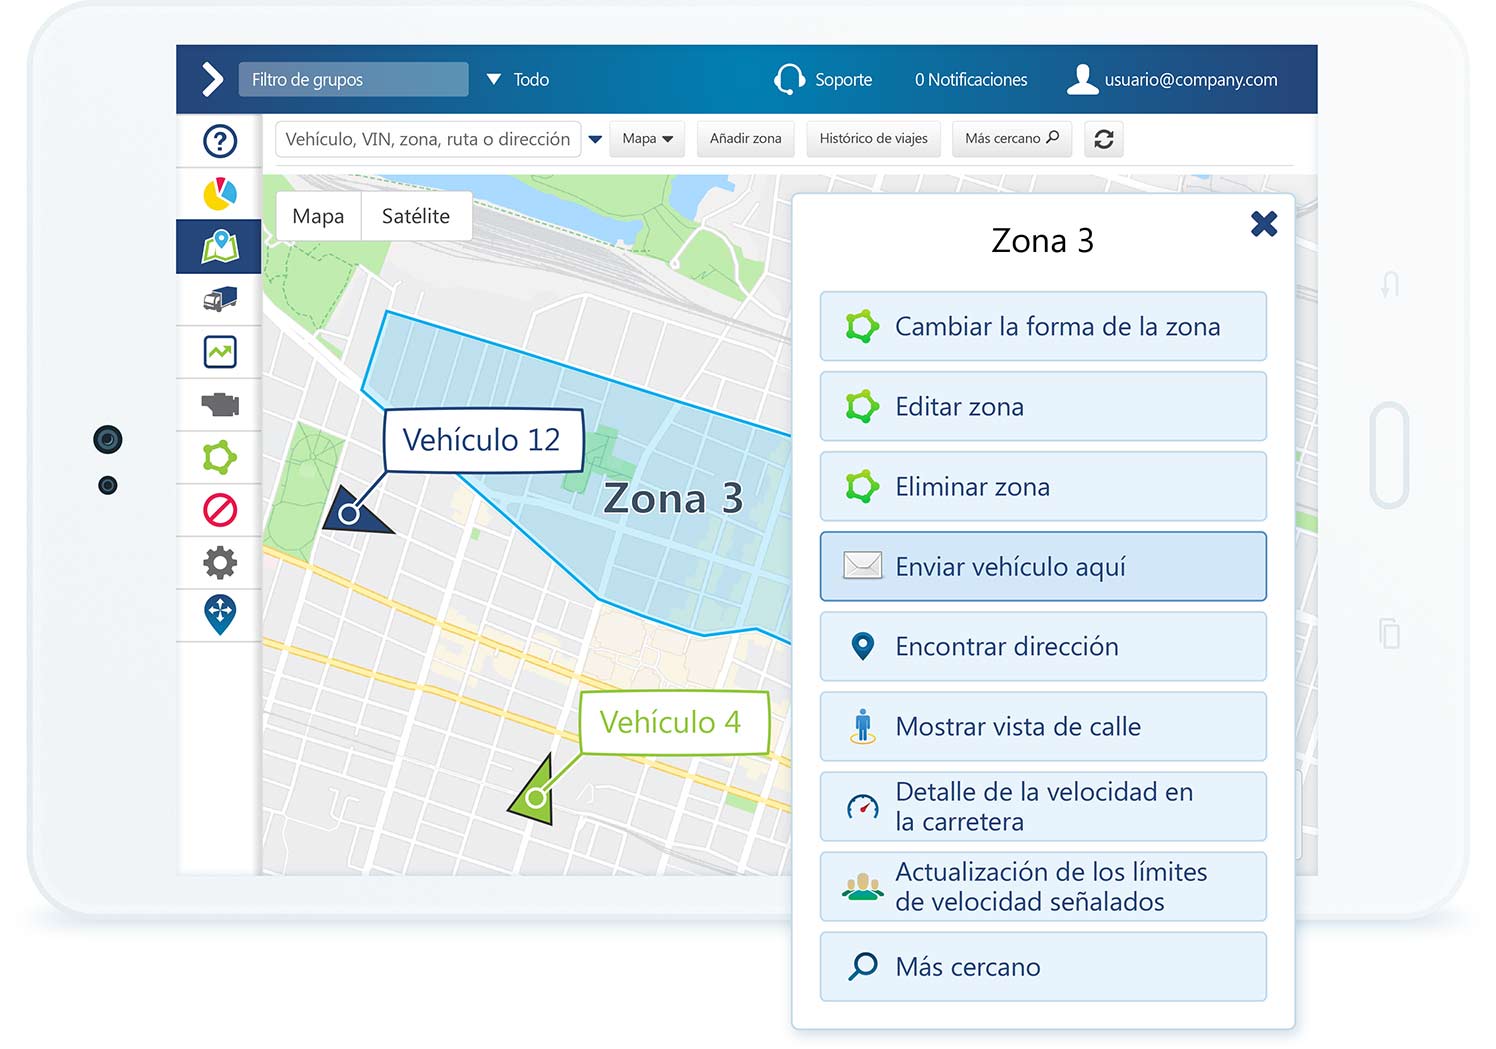Select the map icon in the sidebar
This screenshot has width=1496, height=1049.
219,246
